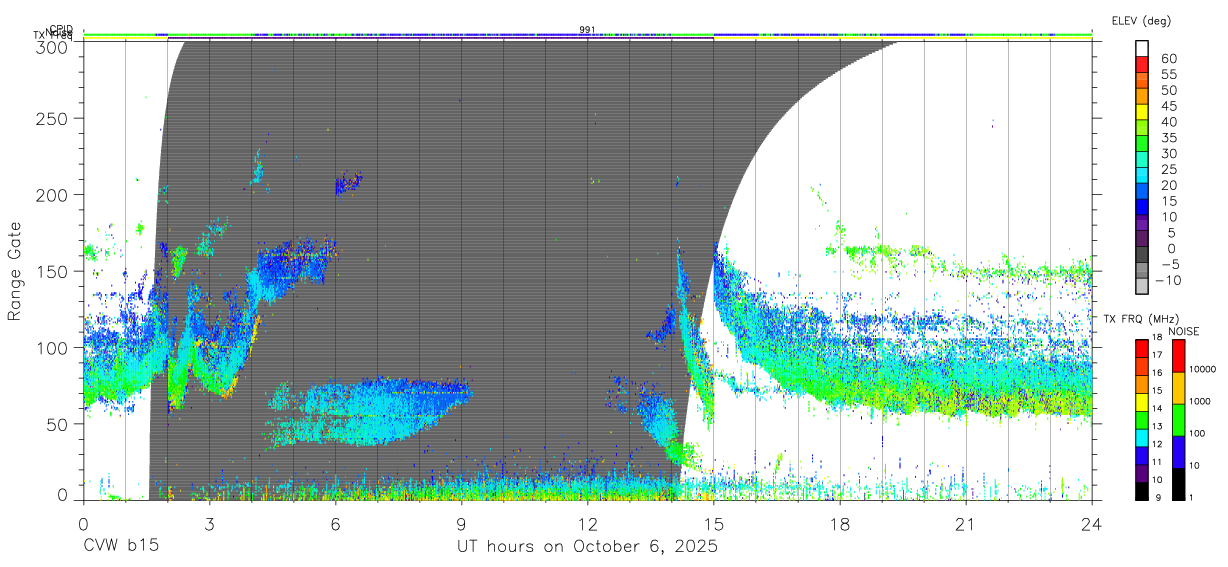This screenshot has height=567, width=1228.
Task: Click the '9' hour tick label on the x-axis
Action: tap(462, 523)
